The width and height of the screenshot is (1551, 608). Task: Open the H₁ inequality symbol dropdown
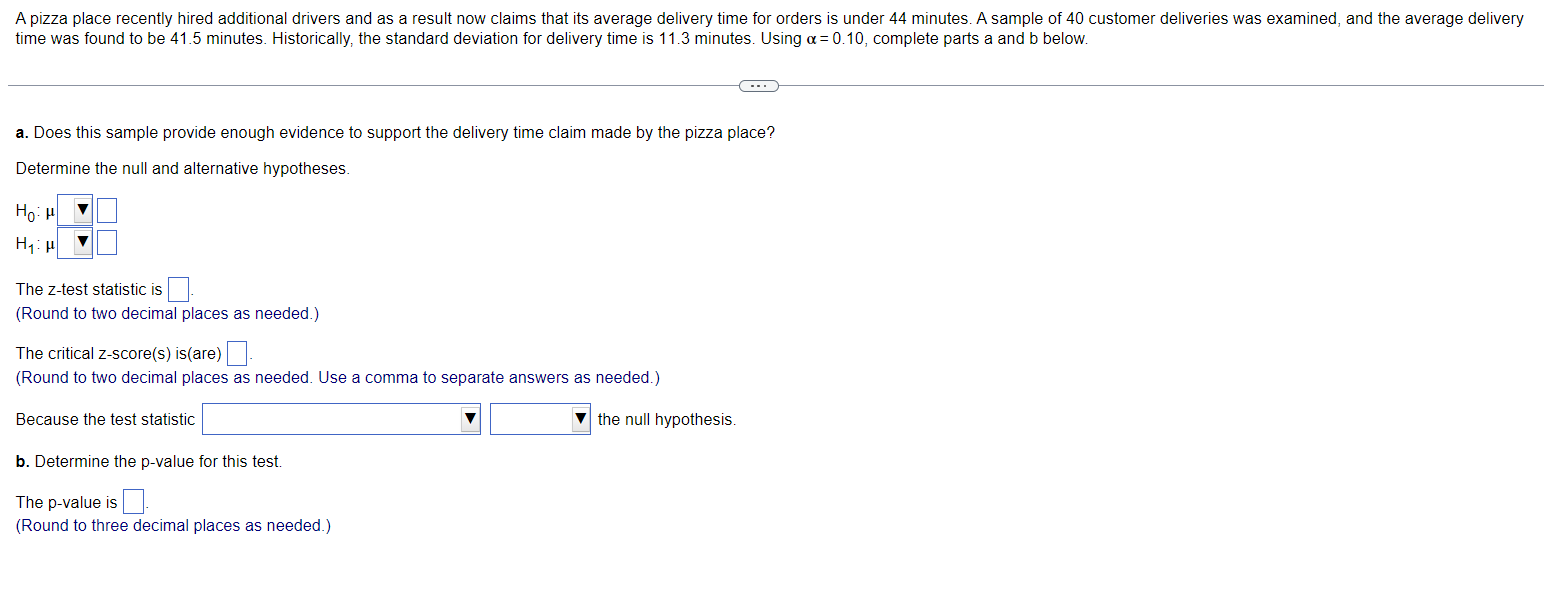74,242
